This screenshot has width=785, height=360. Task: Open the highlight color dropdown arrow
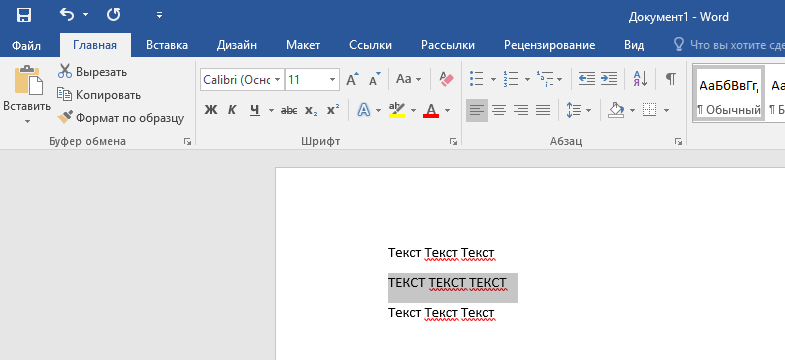pos(414,110)
